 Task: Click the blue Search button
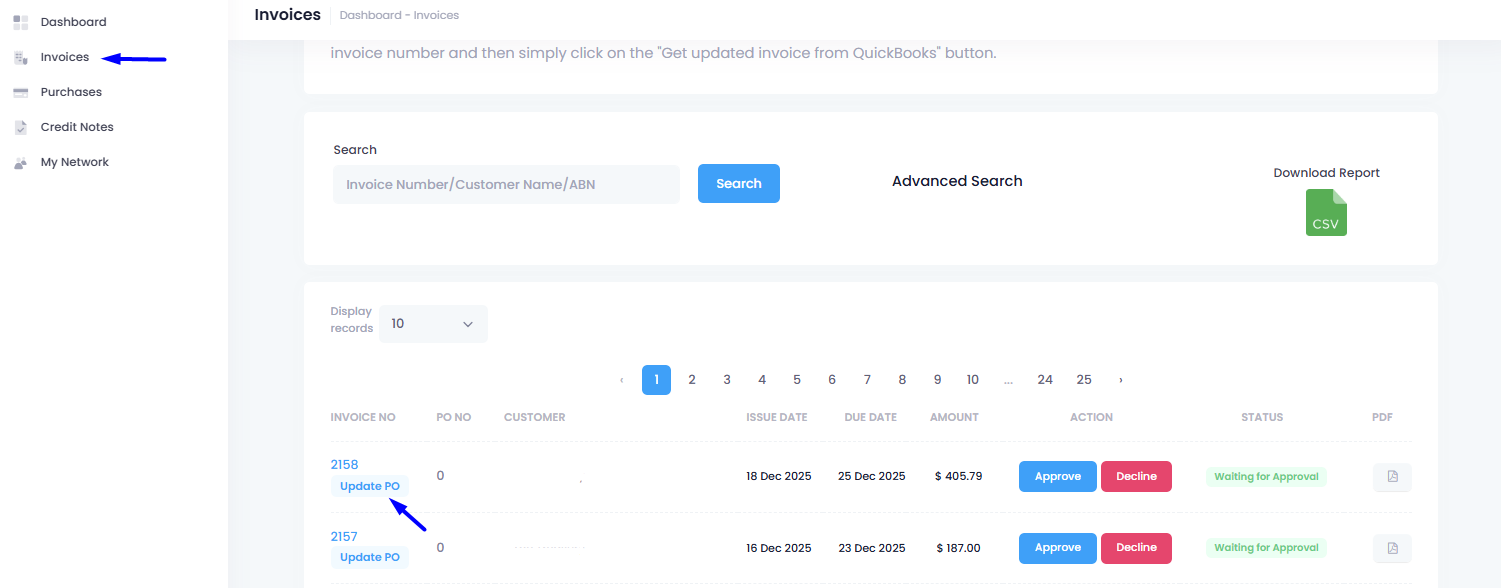pos(738,184)
